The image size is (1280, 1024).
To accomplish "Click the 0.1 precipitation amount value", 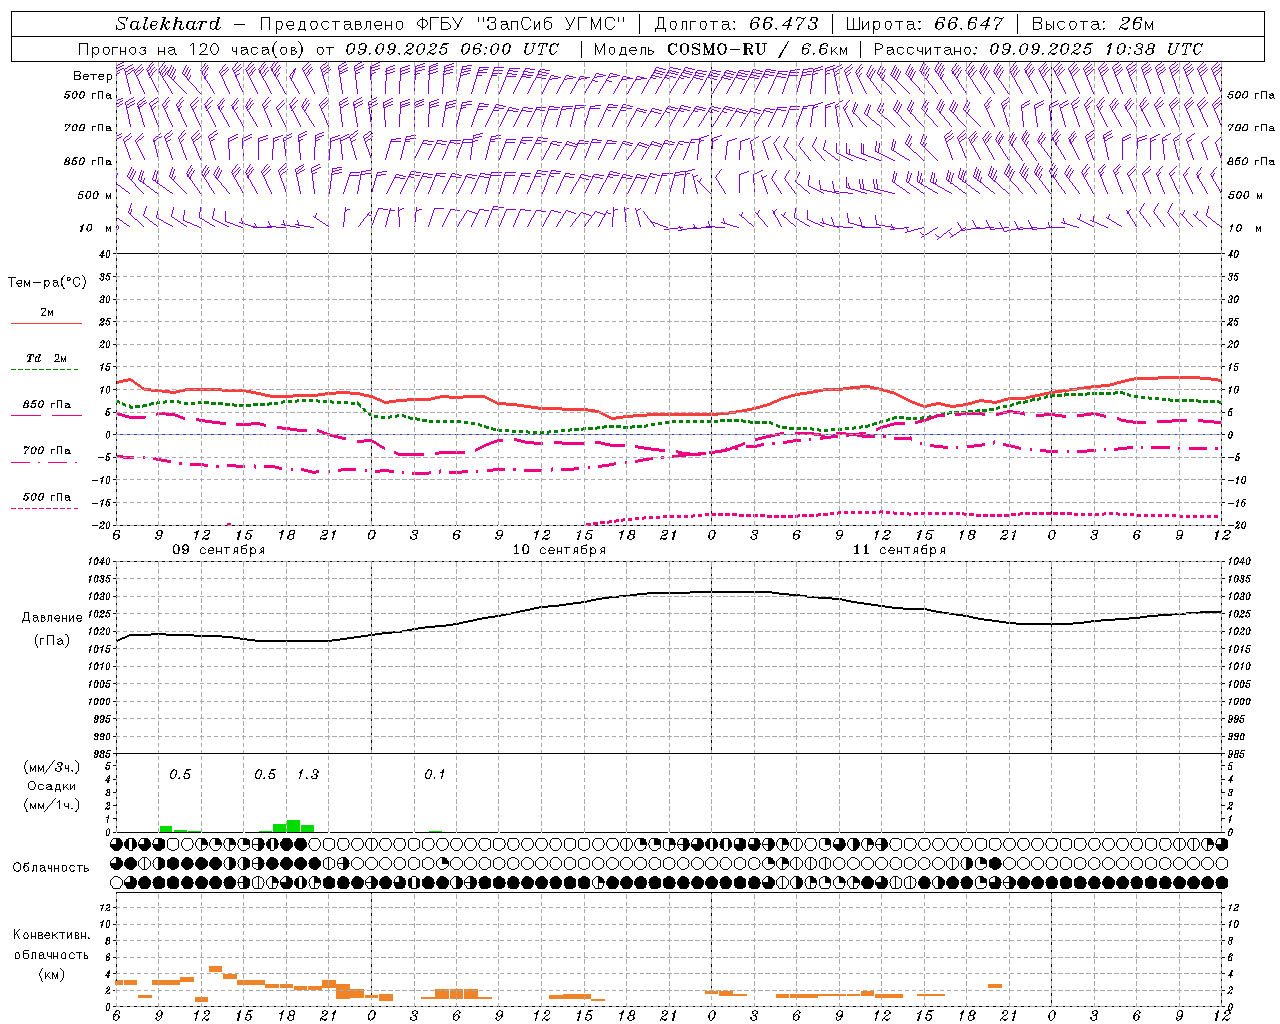I will pyautogui.click(x=435, y=774).
